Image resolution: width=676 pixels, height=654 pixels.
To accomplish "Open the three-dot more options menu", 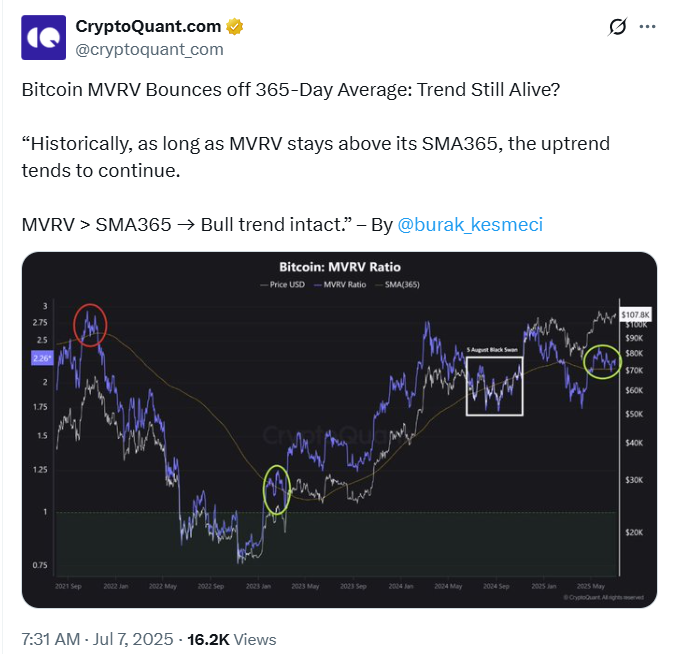I will (648, 27).
